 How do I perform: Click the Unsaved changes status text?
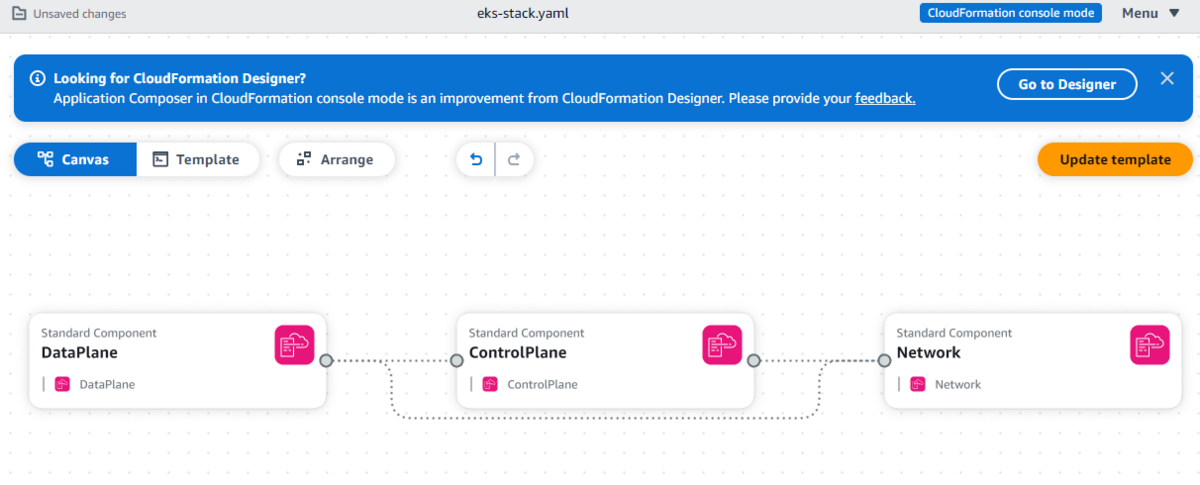click(80, 14)
